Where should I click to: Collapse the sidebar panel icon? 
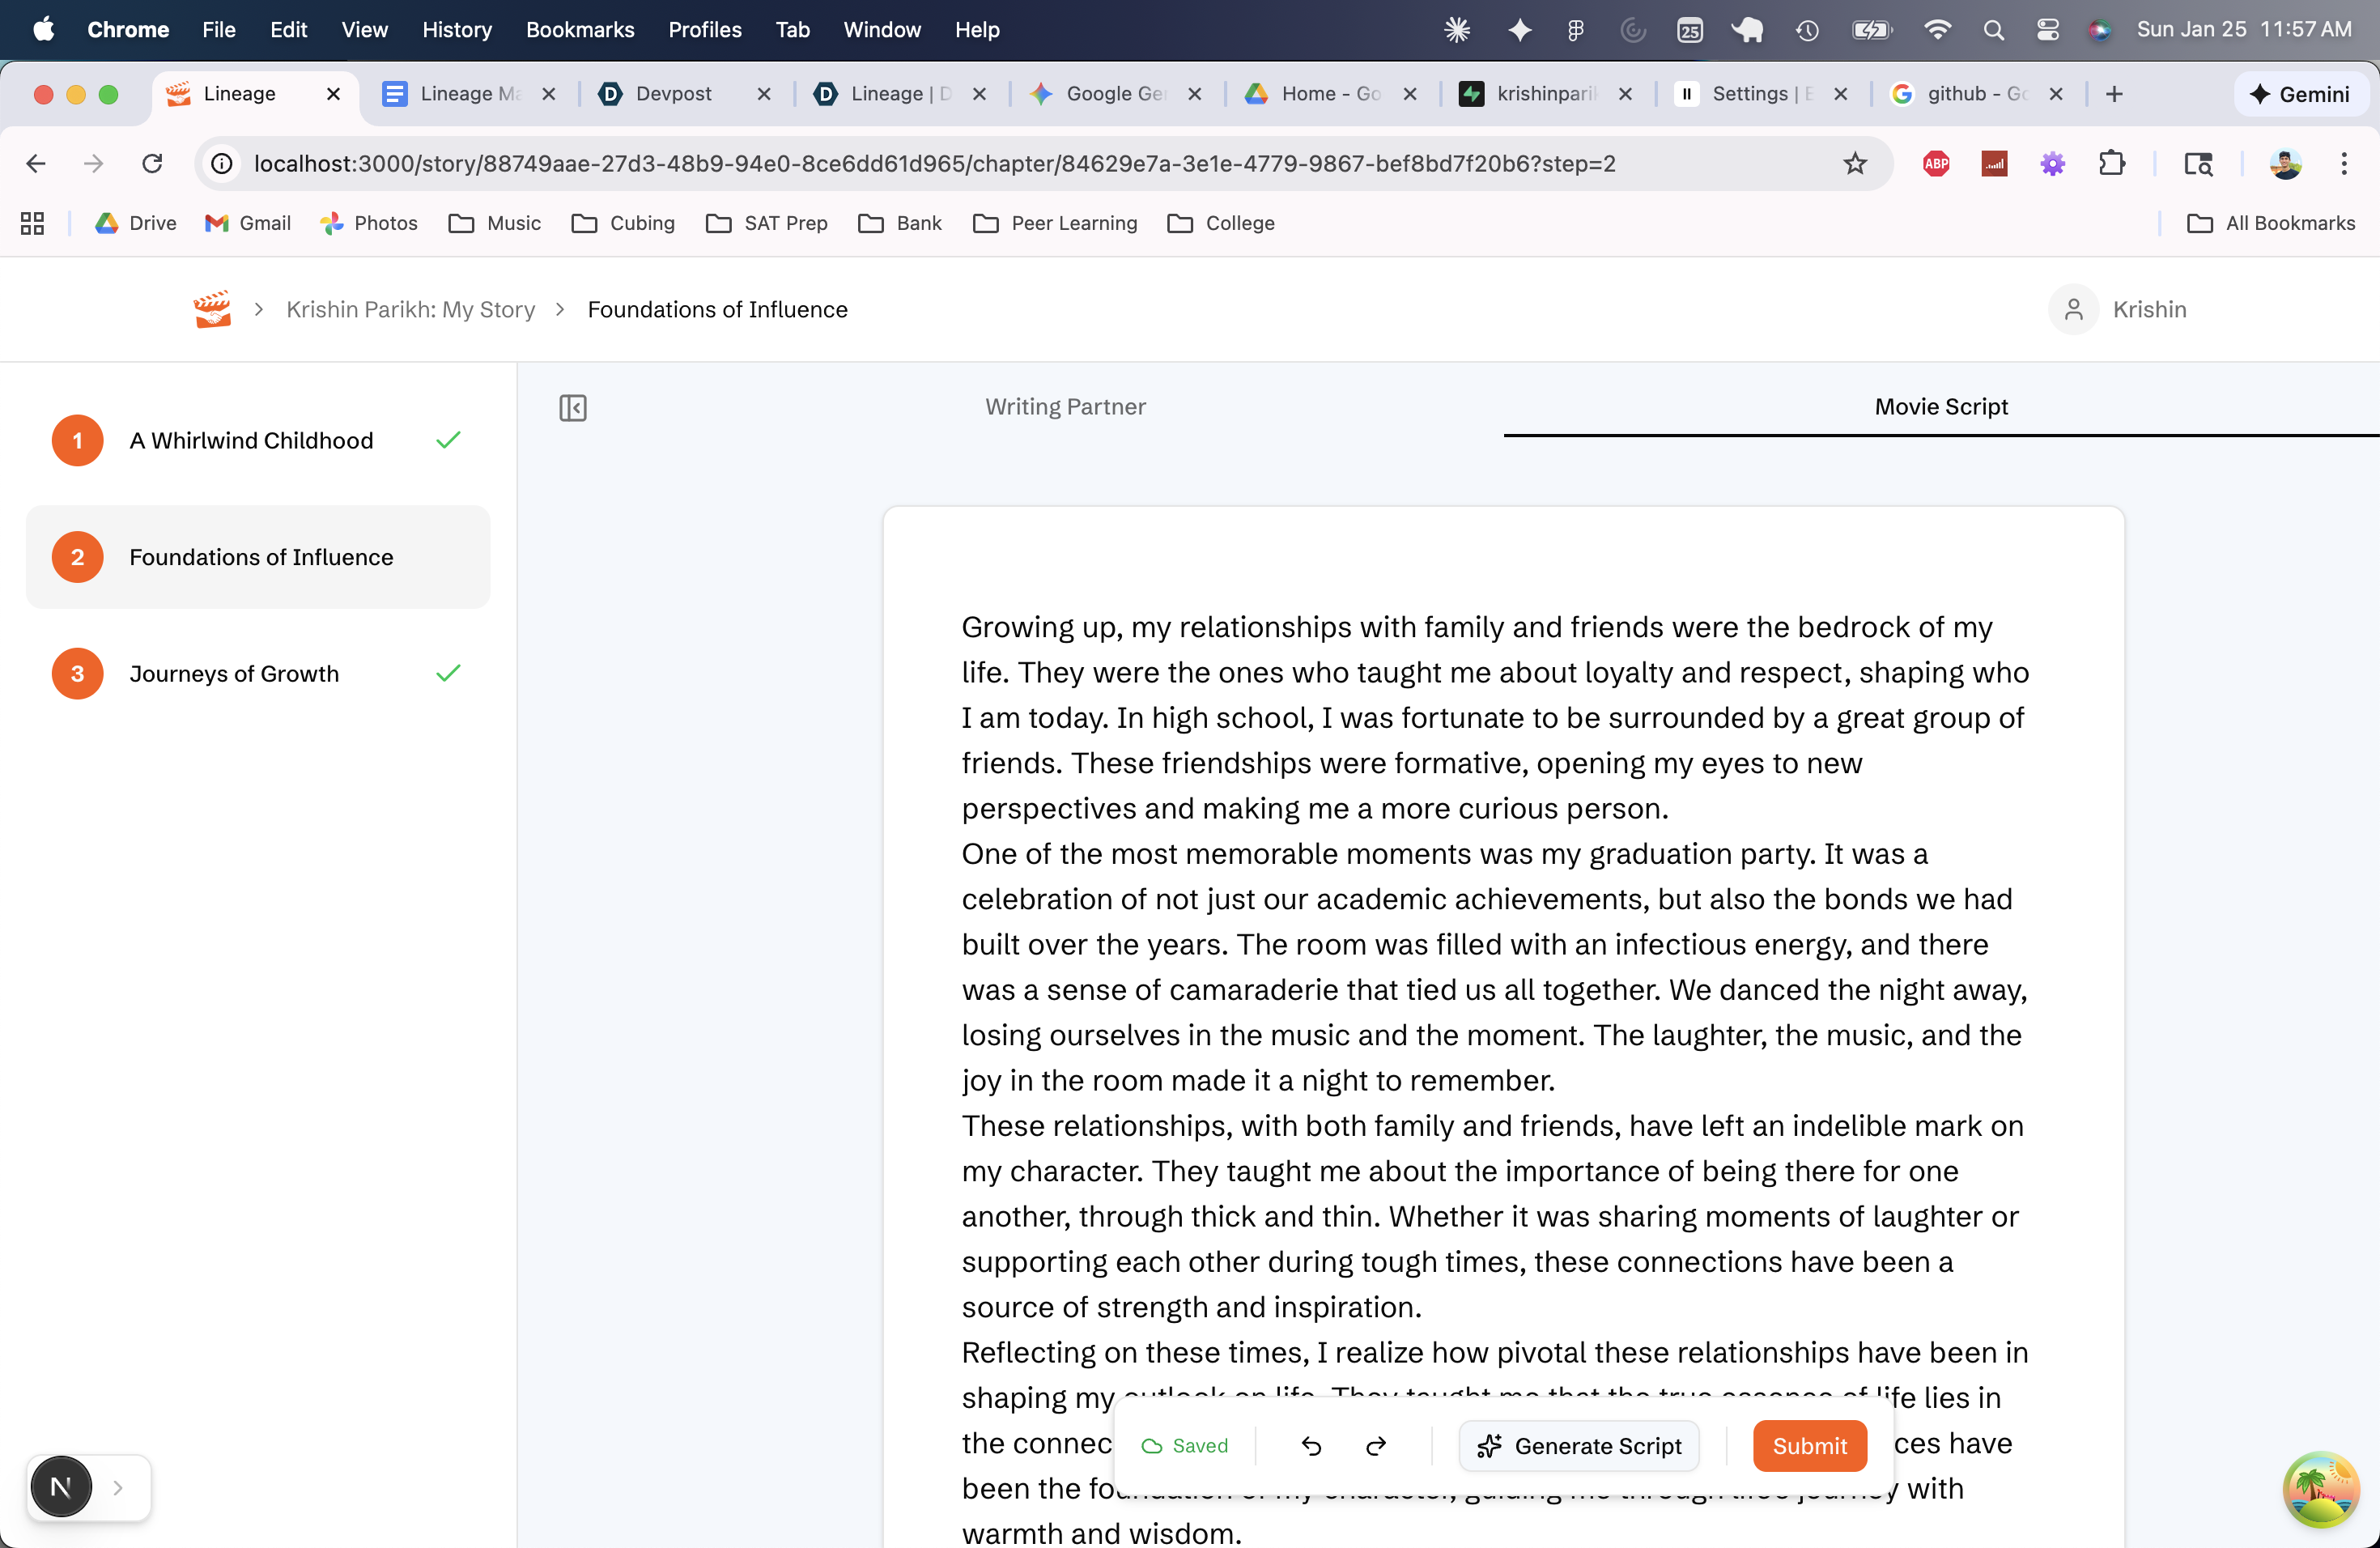(572, 407)
